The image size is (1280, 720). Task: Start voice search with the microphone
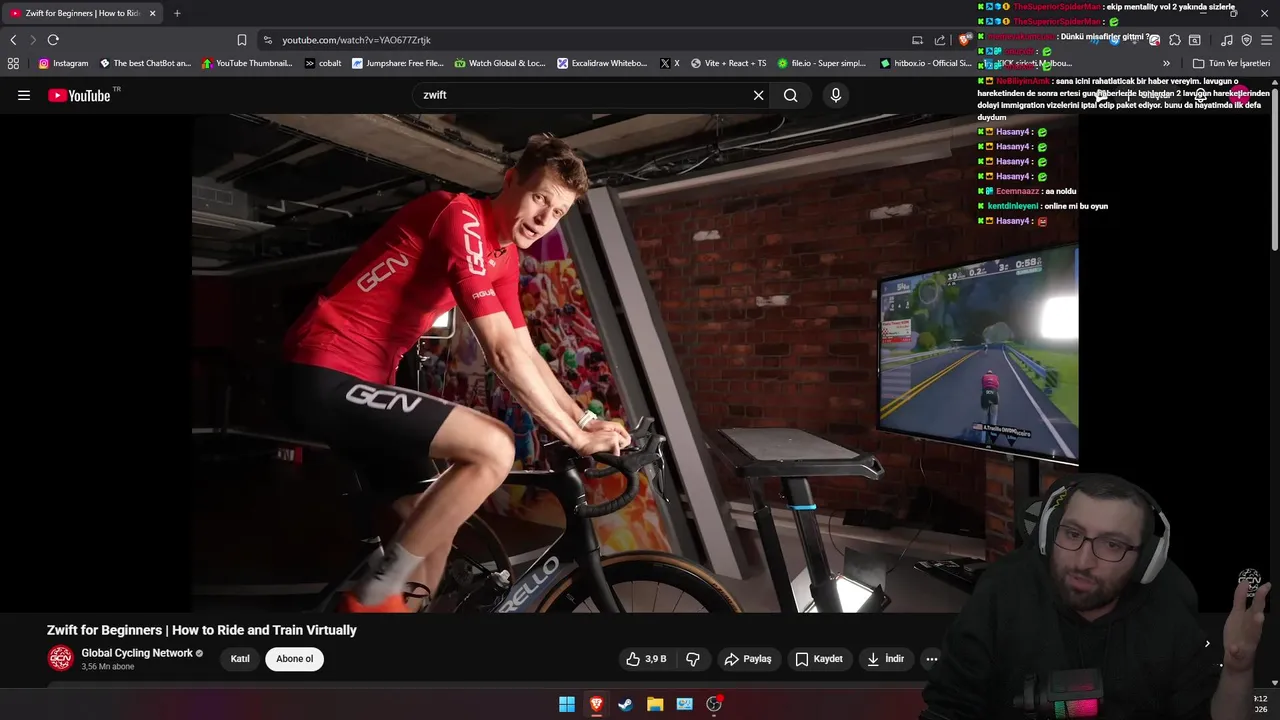tap(836, 95)
